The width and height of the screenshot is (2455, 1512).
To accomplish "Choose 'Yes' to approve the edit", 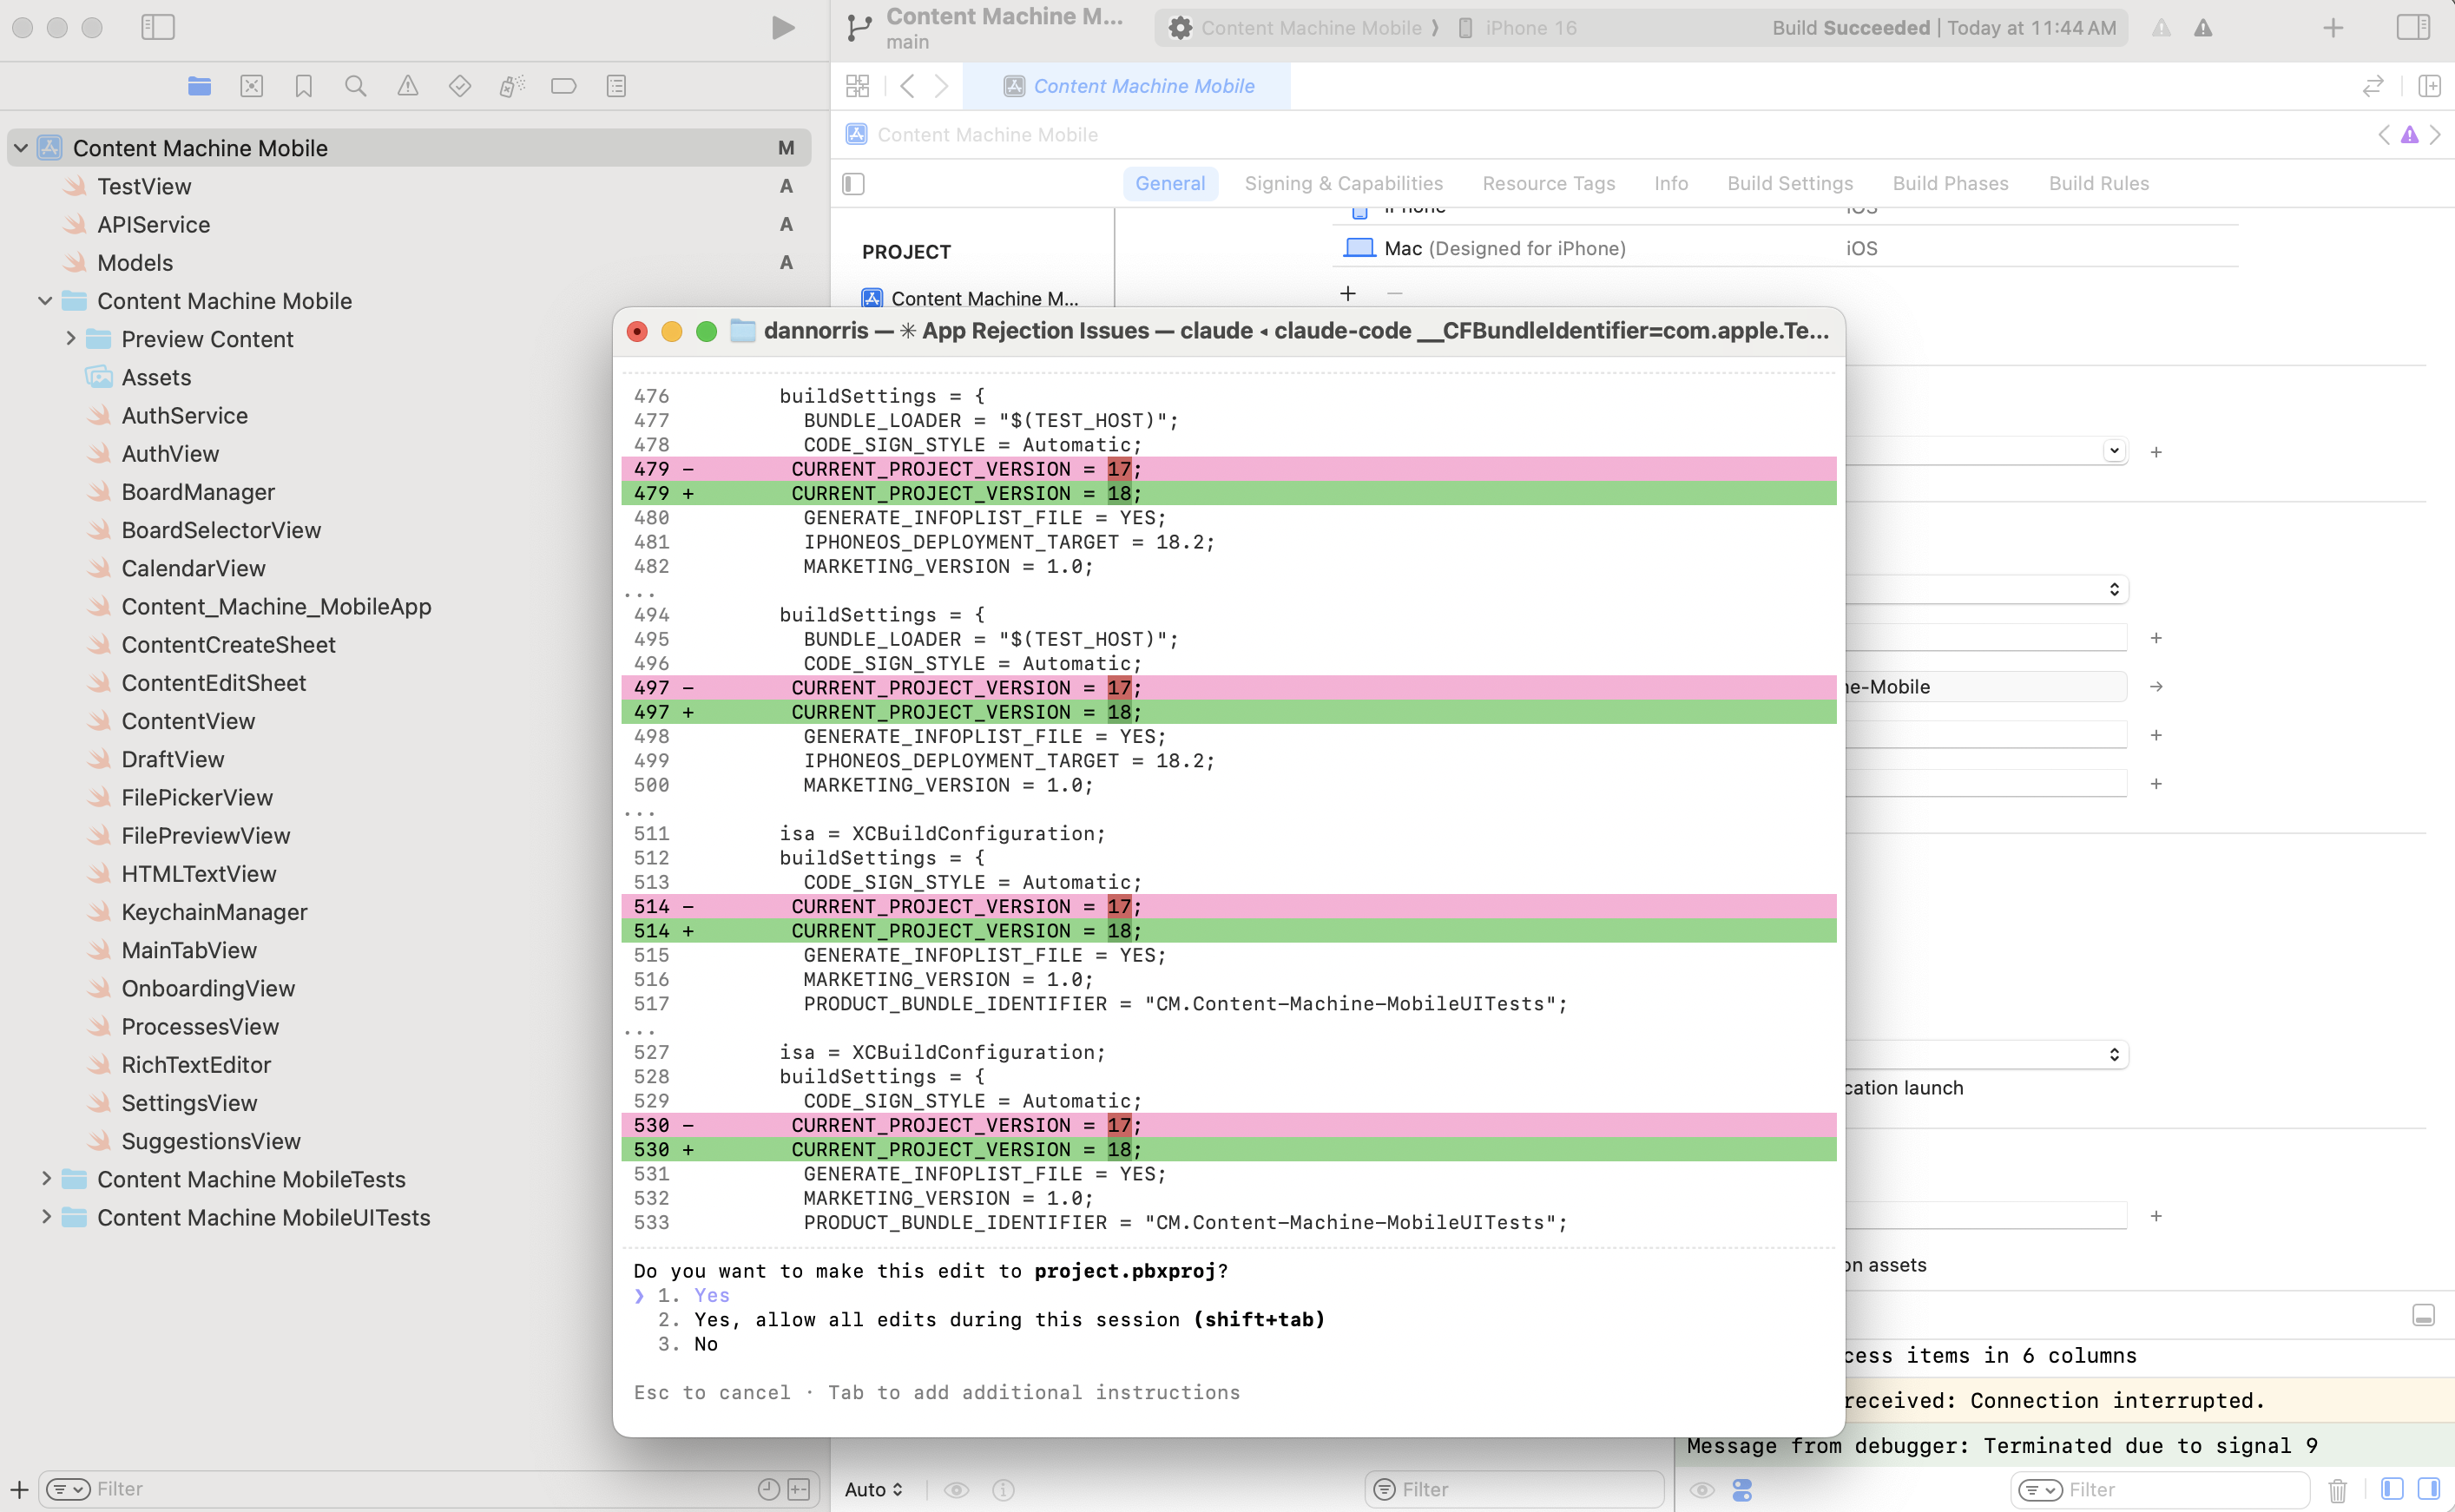I will coord(711,1295).
